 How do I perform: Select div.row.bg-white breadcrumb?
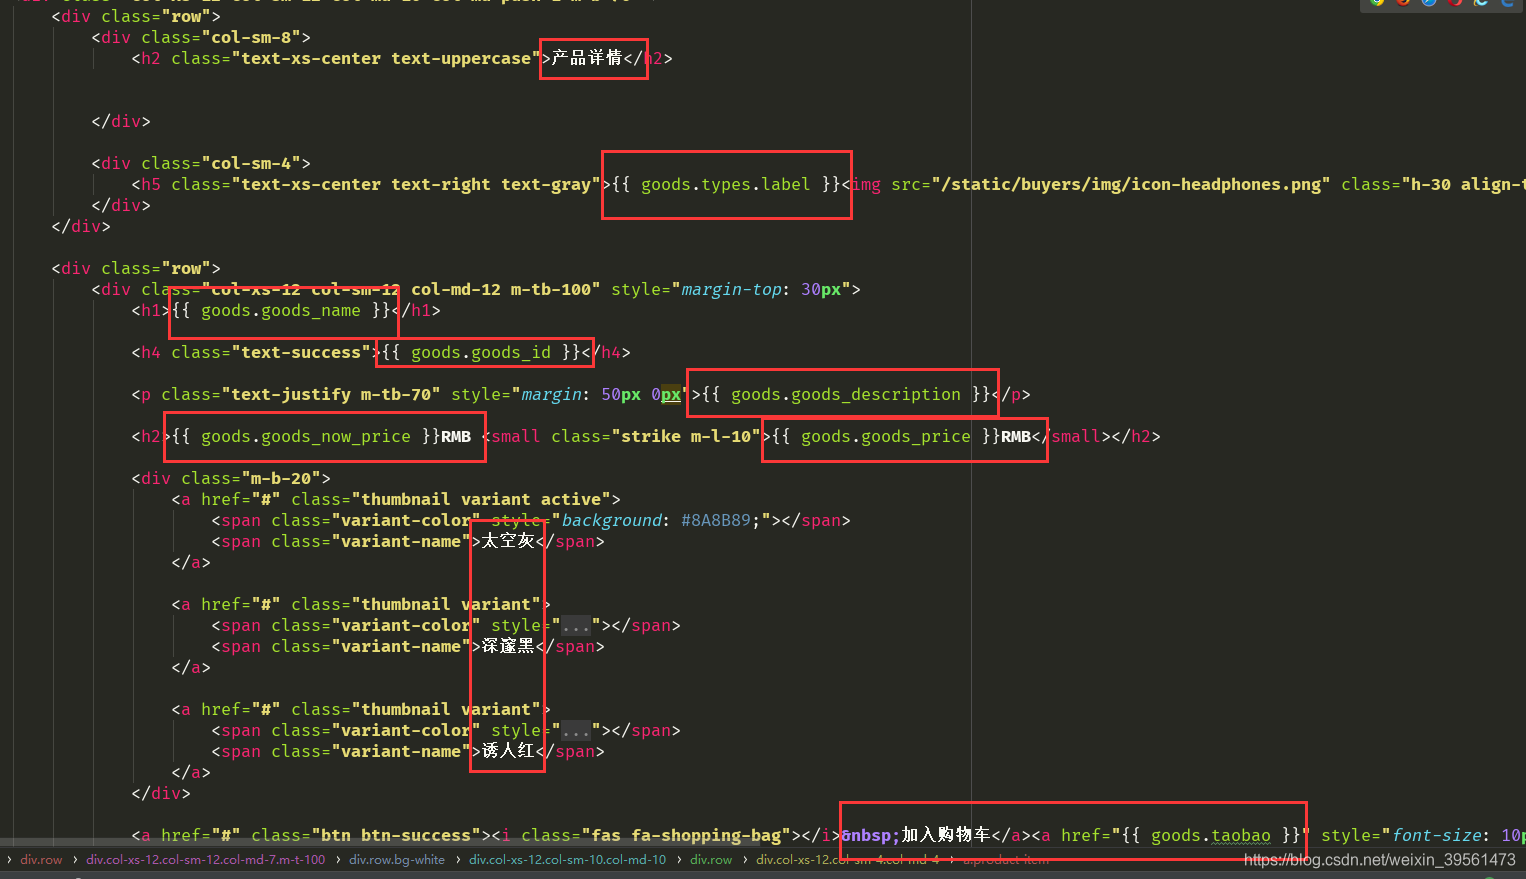(397, 860)
